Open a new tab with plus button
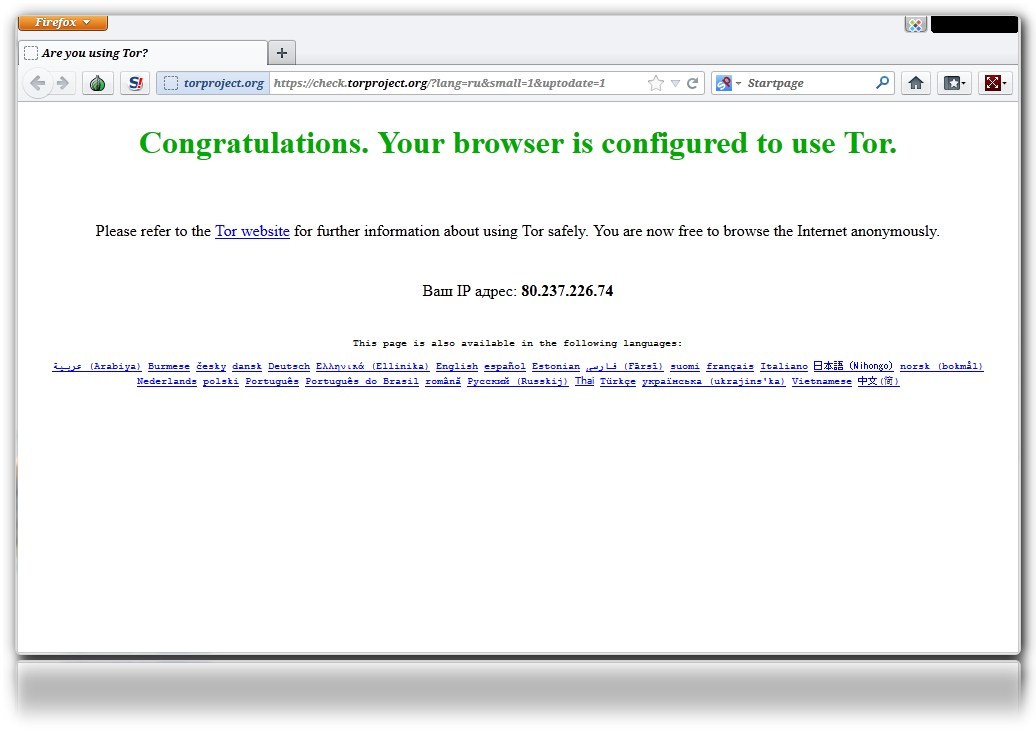This screenshot has width=1036, height=732. tap(282, 53)
